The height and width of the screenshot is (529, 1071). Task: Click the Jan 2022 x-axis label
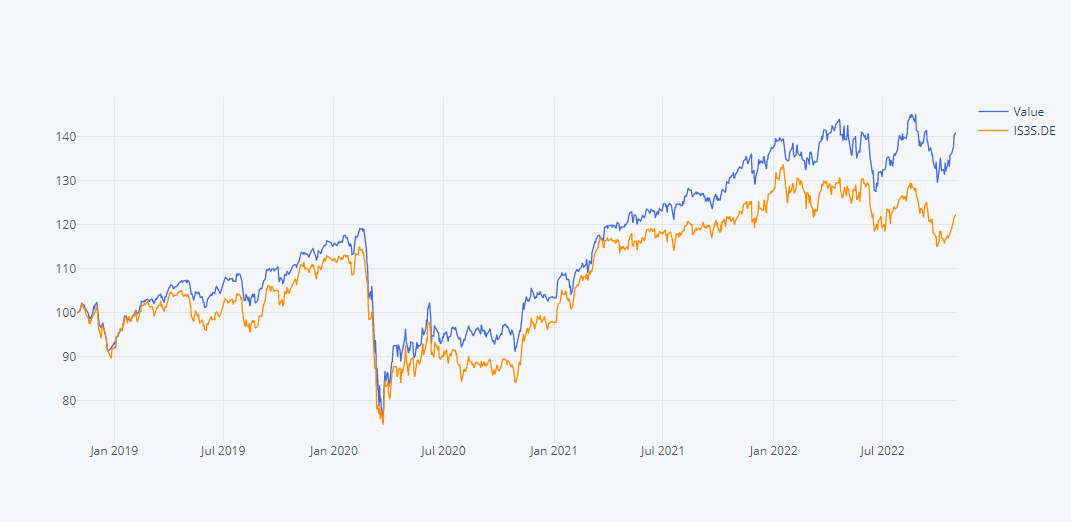coord(773,451)
